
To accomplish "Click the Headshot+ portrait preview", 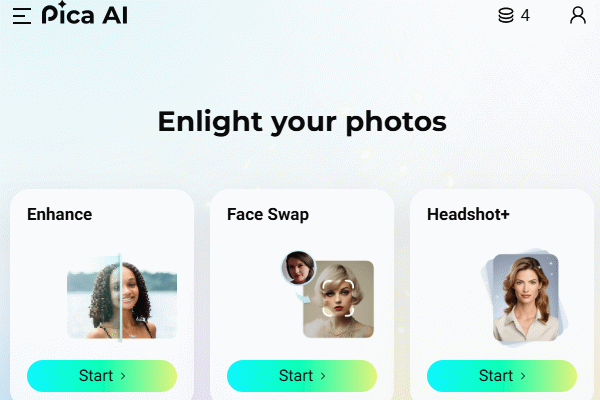I will tap(526, 297).
